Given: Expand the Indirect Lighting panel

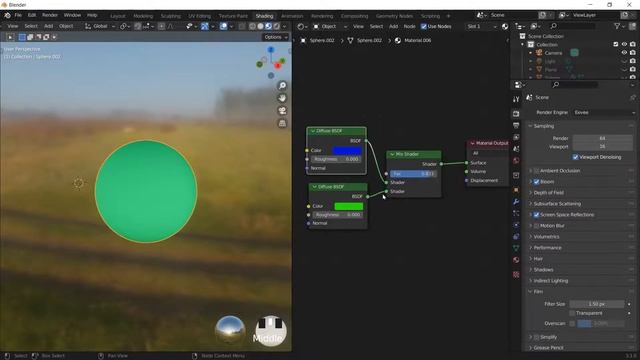Looking at the screenshot, I should click(x=550, y=281).
